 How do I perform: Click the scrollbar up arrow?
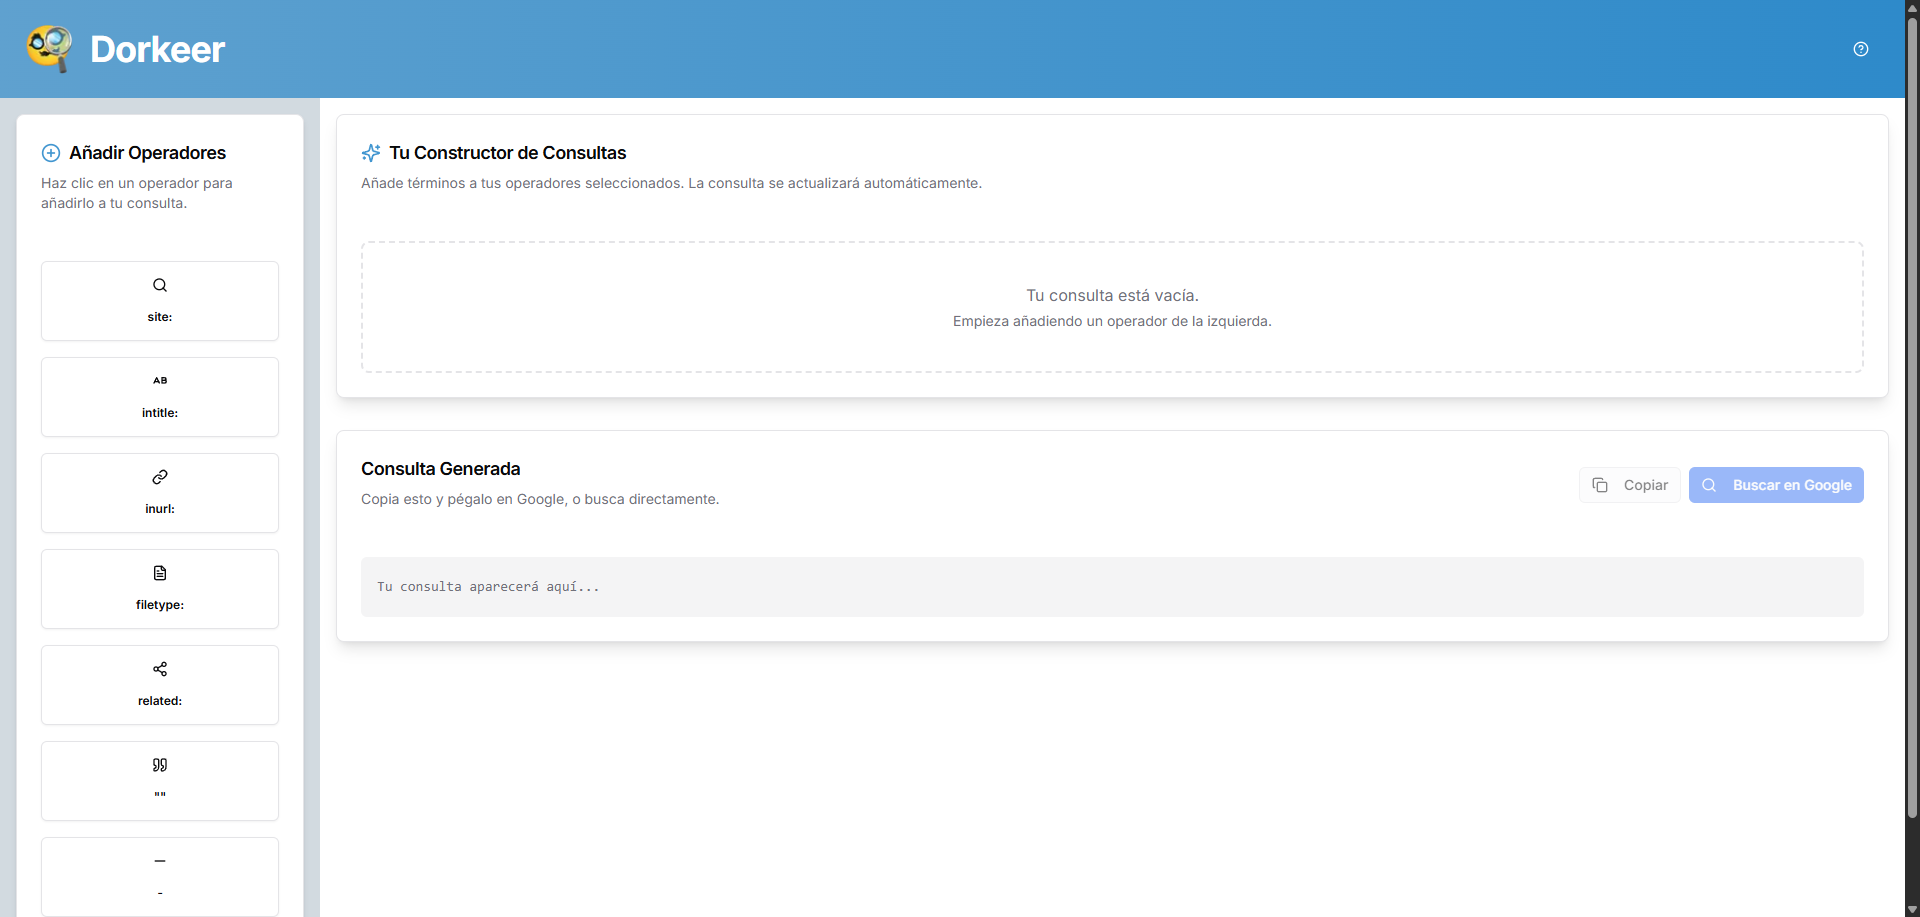(1912, 7)
